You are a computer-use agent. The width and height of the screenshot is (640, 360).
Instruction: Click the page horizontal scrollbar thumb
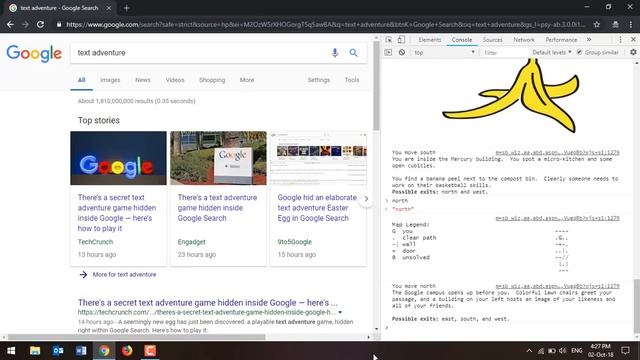coord(137,337)
